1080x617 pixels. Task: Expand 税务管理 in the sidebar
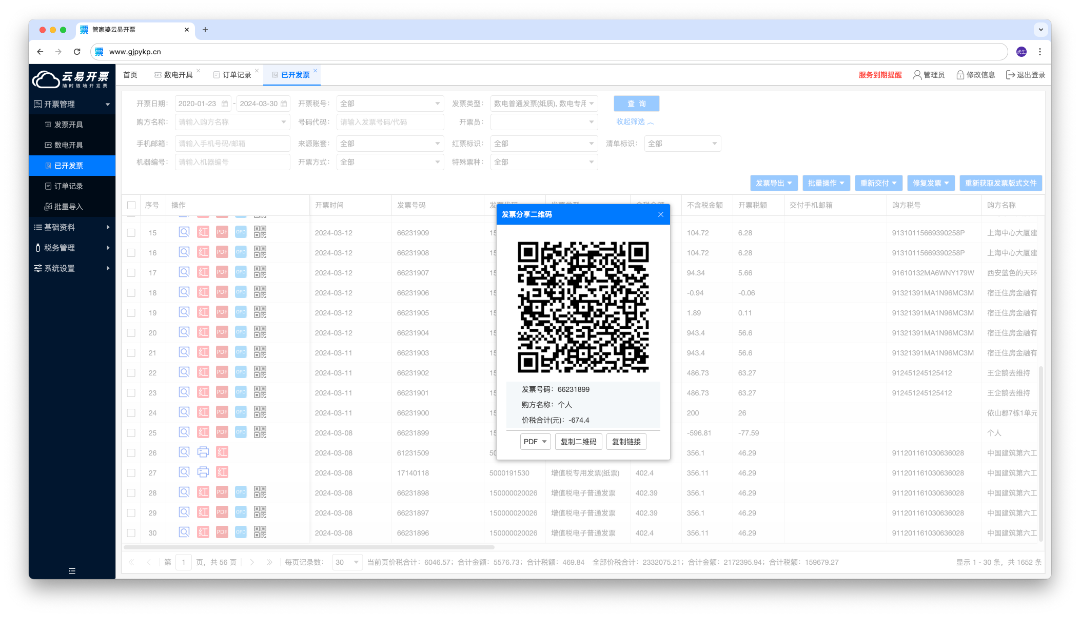pyautogui.click(x=72, y=247)
